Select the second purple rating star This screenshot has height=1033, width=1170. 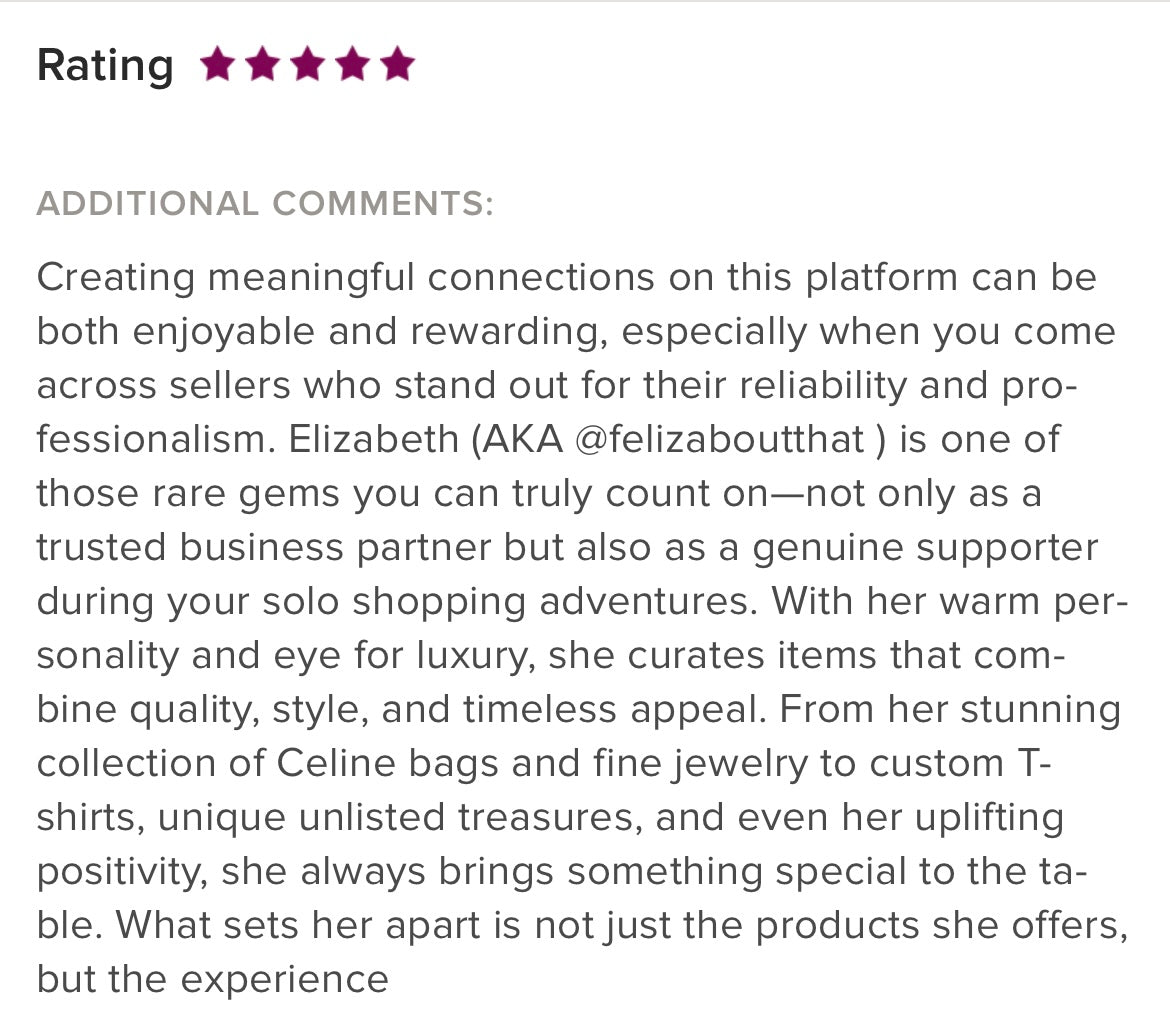click(262, 65)
